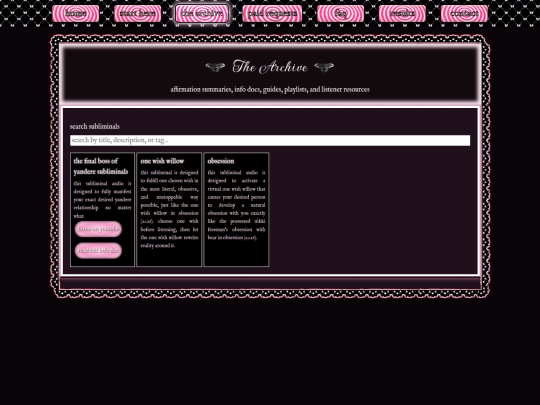
Task: Click 'listen on youtube' pink button
Action: [98, 229]
